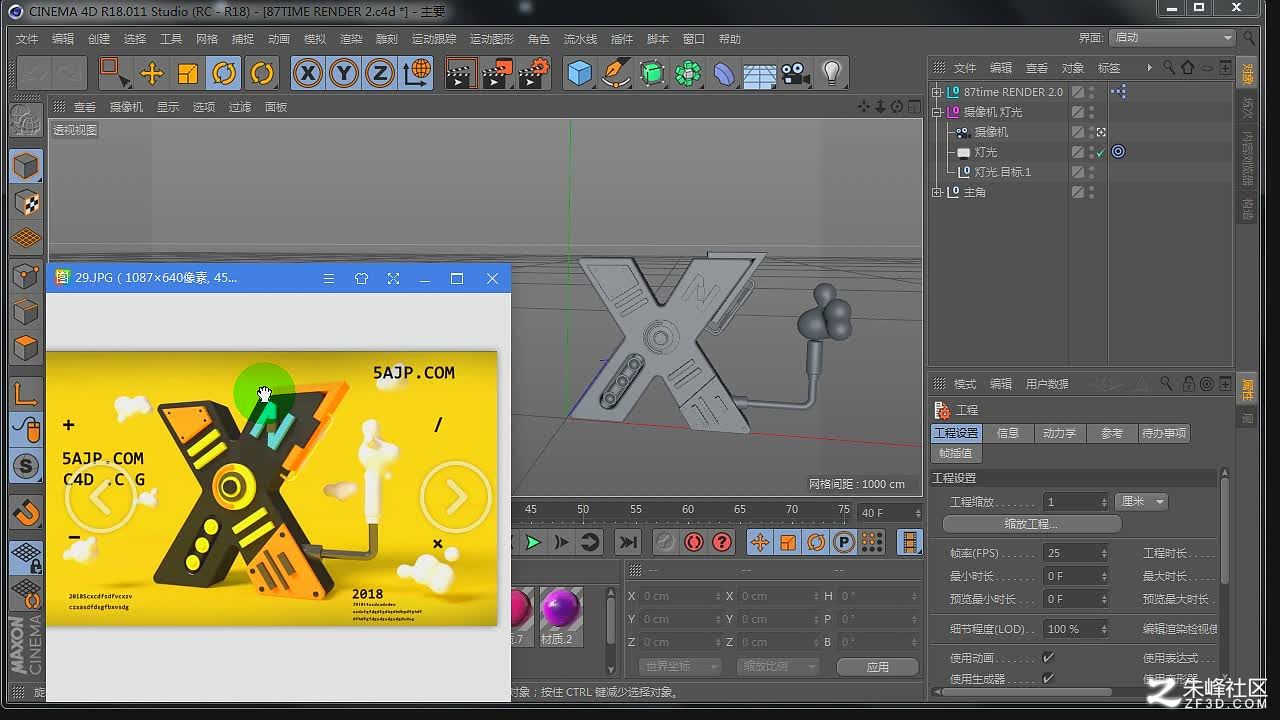Click the 缩放工程 button

pyautogui.click(x=1032, y=524)
